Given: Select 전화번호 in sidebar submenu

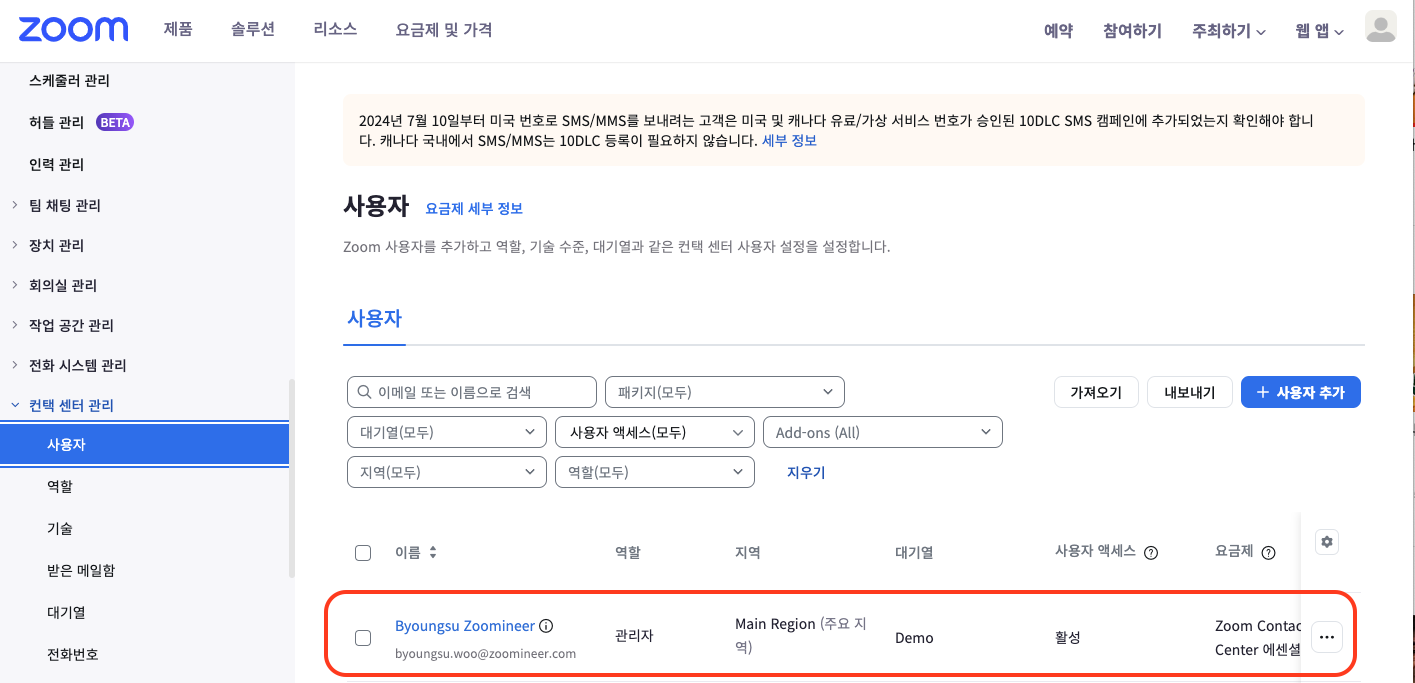Looking at the screenshot, I should pyautogui.click(x=73, y=654).
